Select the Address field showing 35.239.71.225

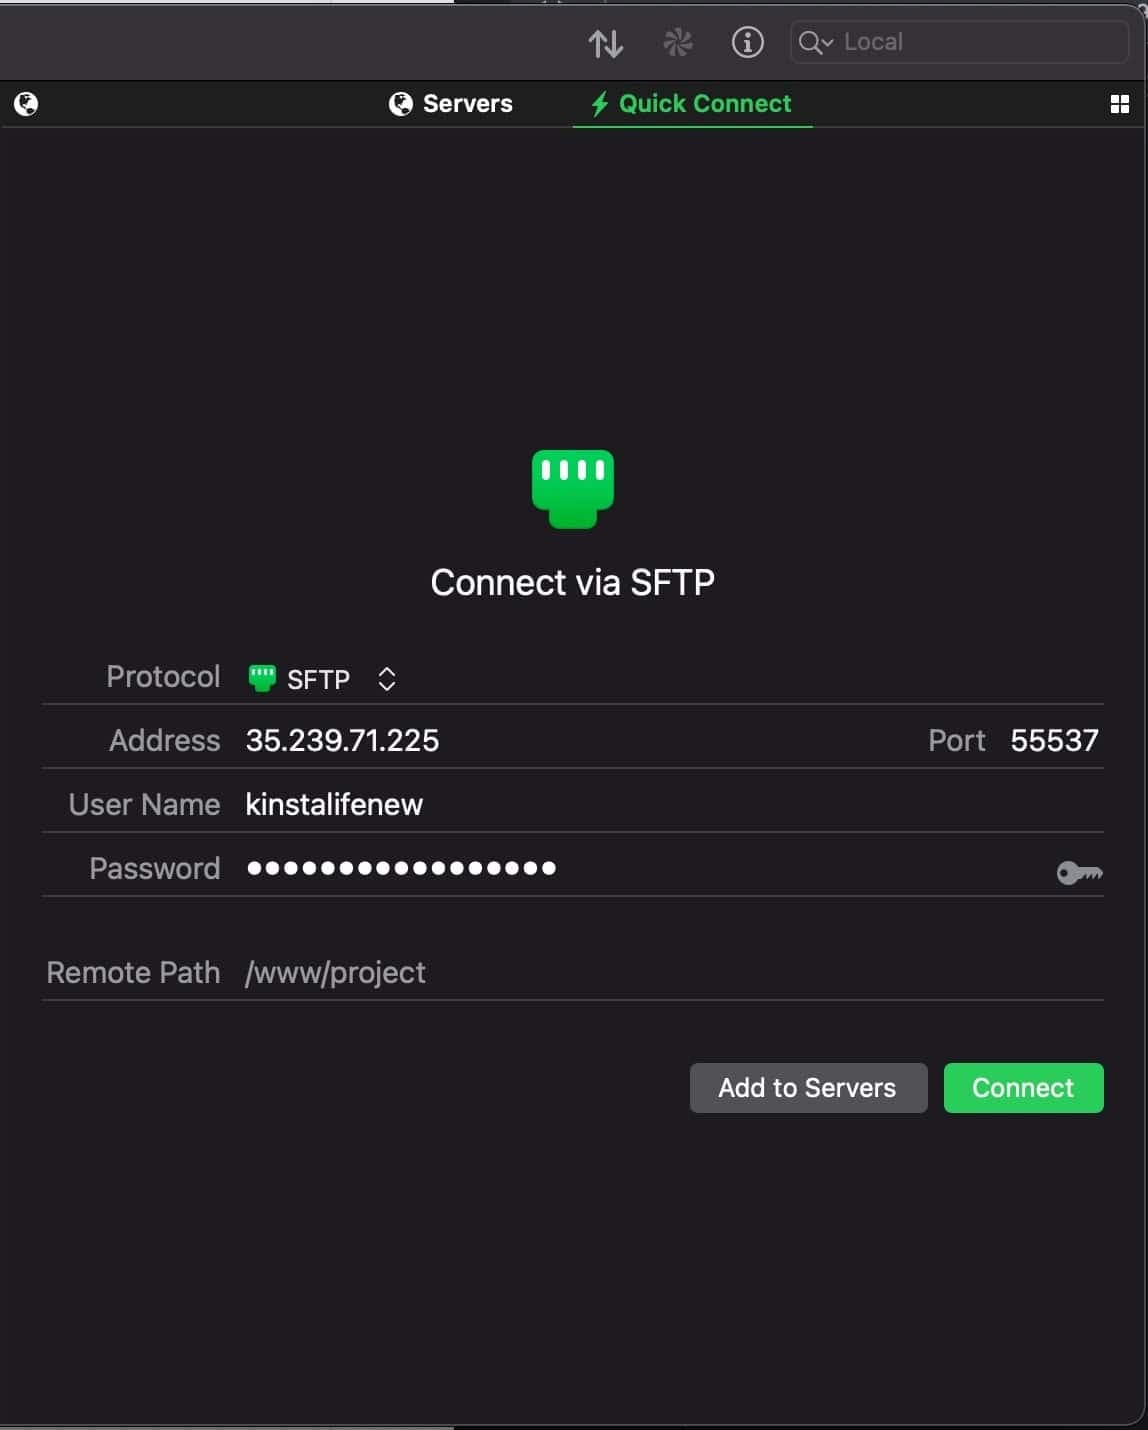pos(342,741)
